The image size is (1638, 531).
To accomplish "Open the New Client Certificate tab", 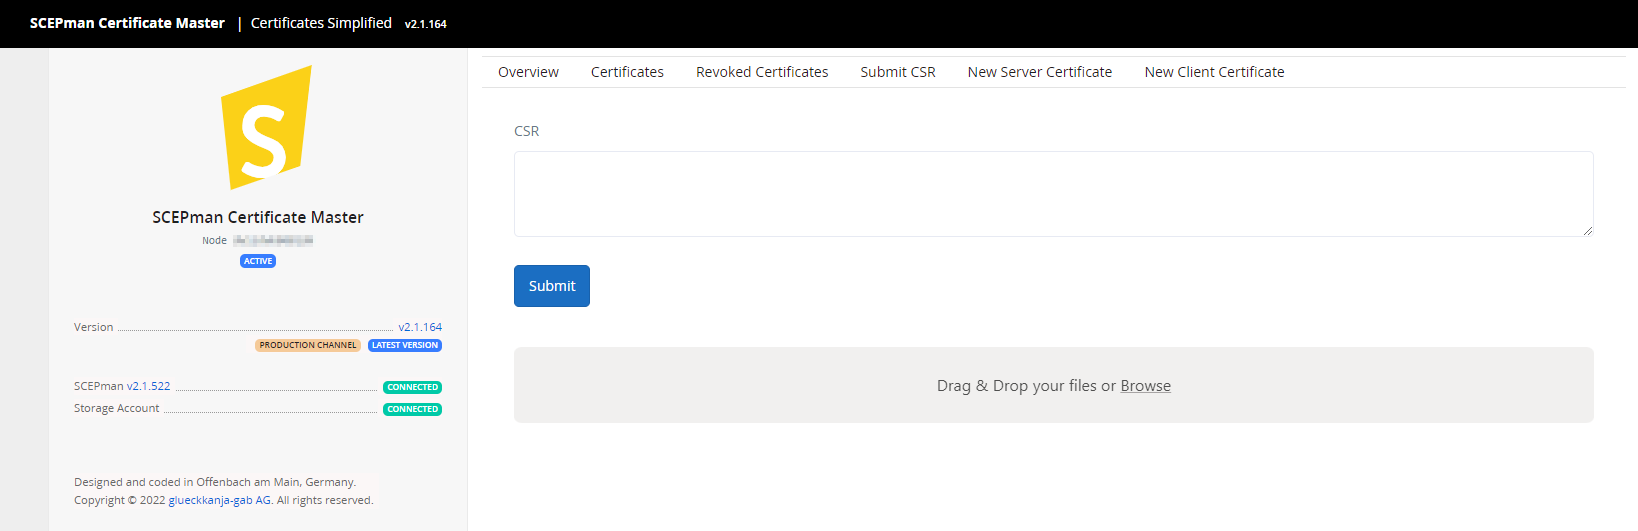I will point(1214,72).
